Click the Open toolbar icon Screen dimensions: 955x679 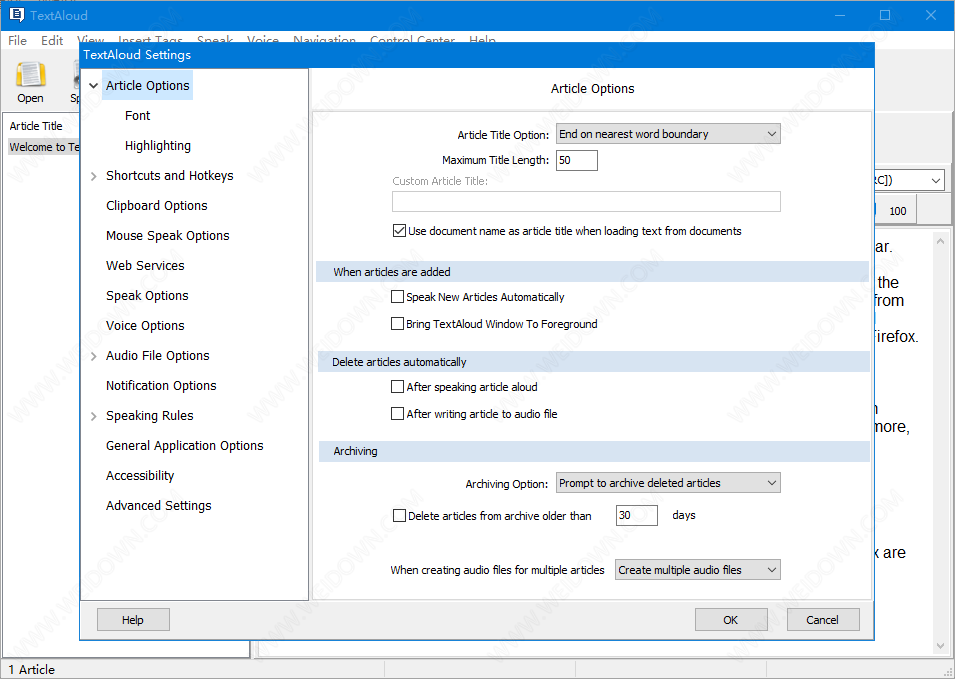coord(30,78)
